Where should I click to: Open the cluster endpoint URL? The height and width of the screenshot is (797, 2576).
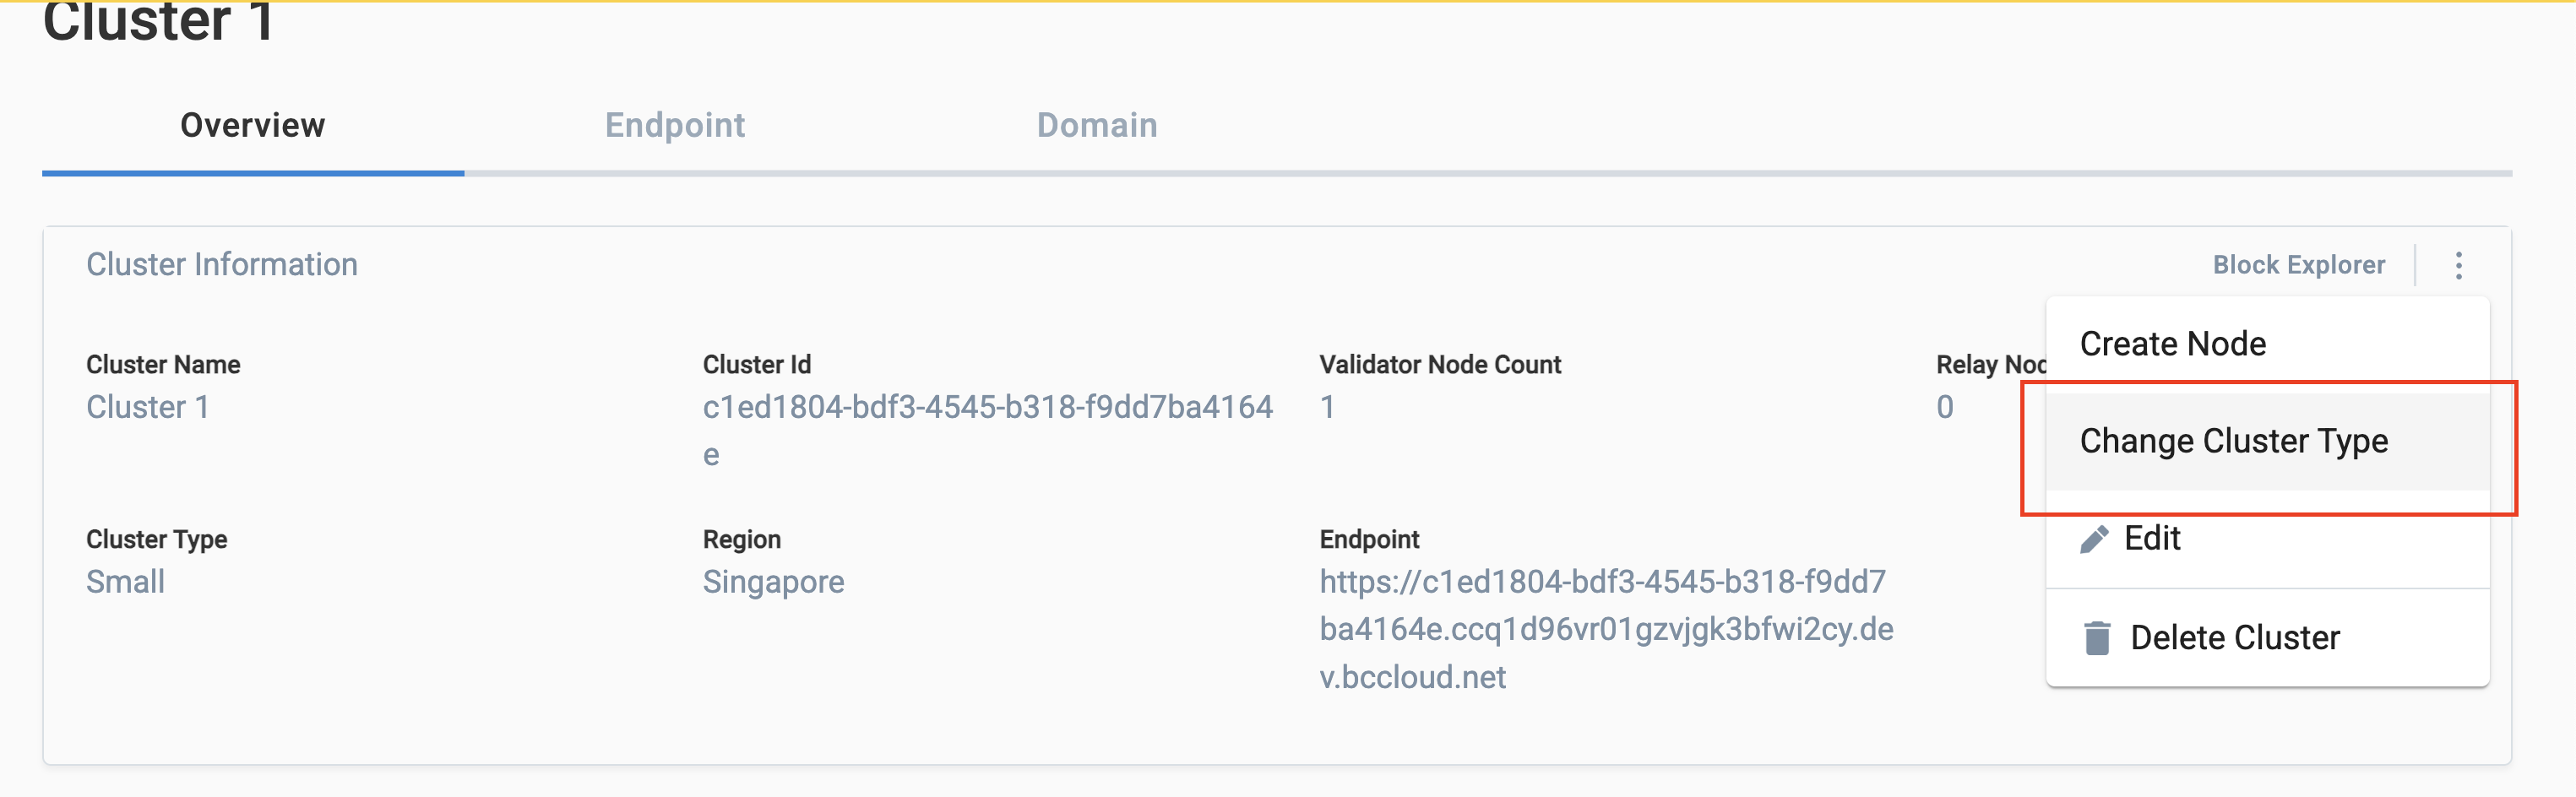click(x=1606, y=629)
